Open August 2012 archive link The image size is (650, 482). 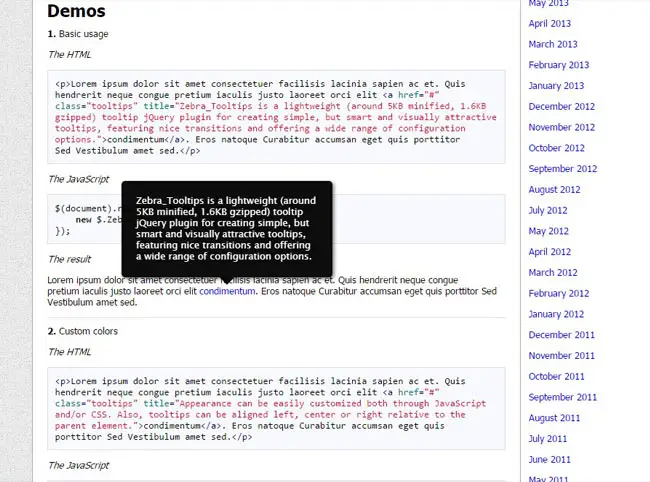click(555, 189)
